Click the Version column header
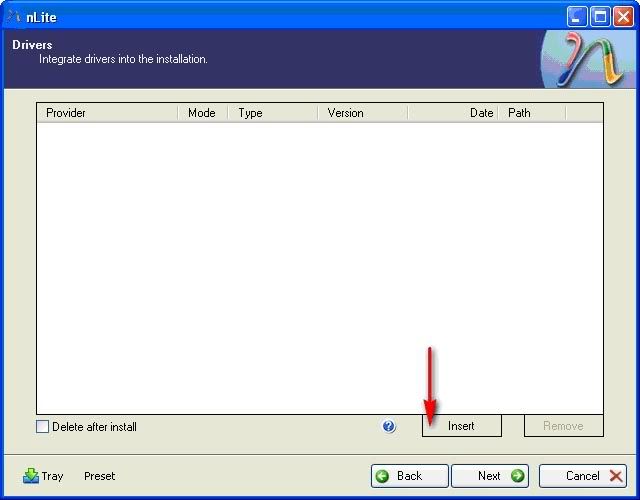 363,113
